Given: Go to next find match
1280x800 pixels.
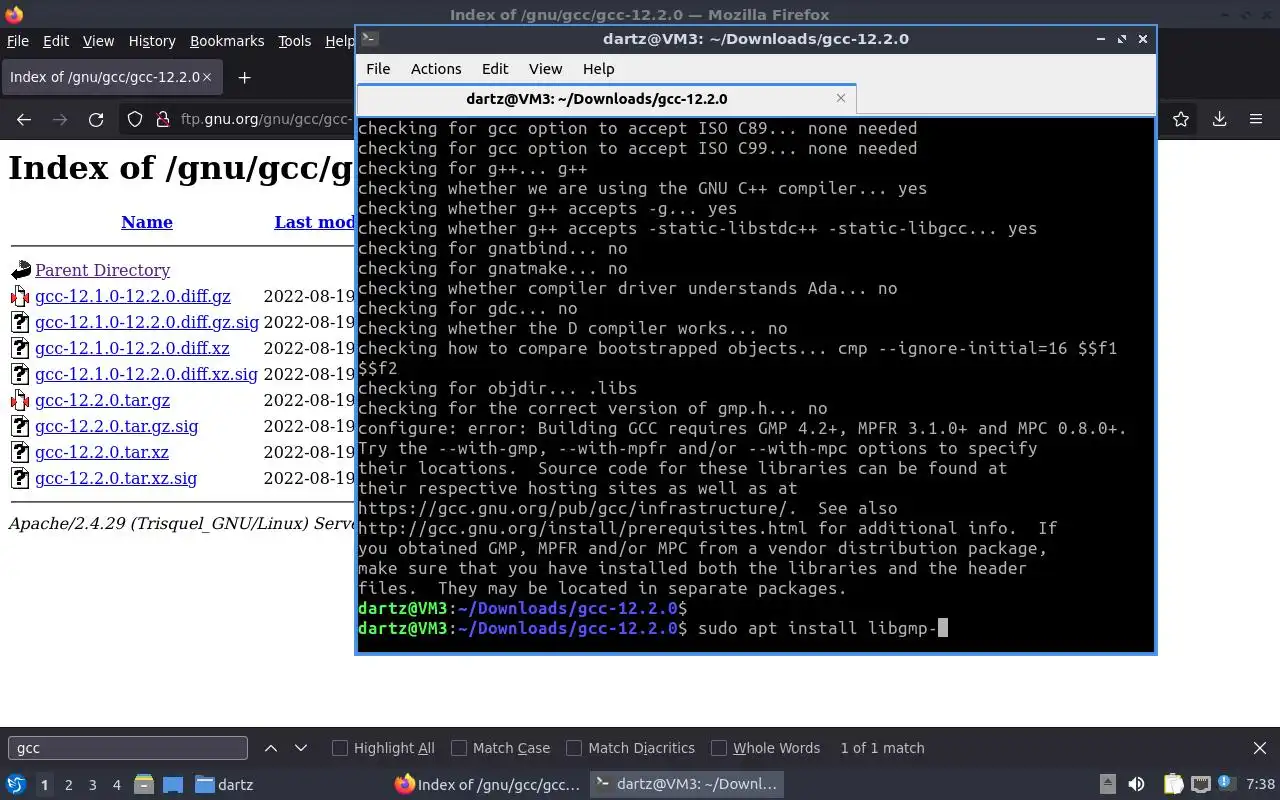Looking at the screenshot, I should point(301,748).
